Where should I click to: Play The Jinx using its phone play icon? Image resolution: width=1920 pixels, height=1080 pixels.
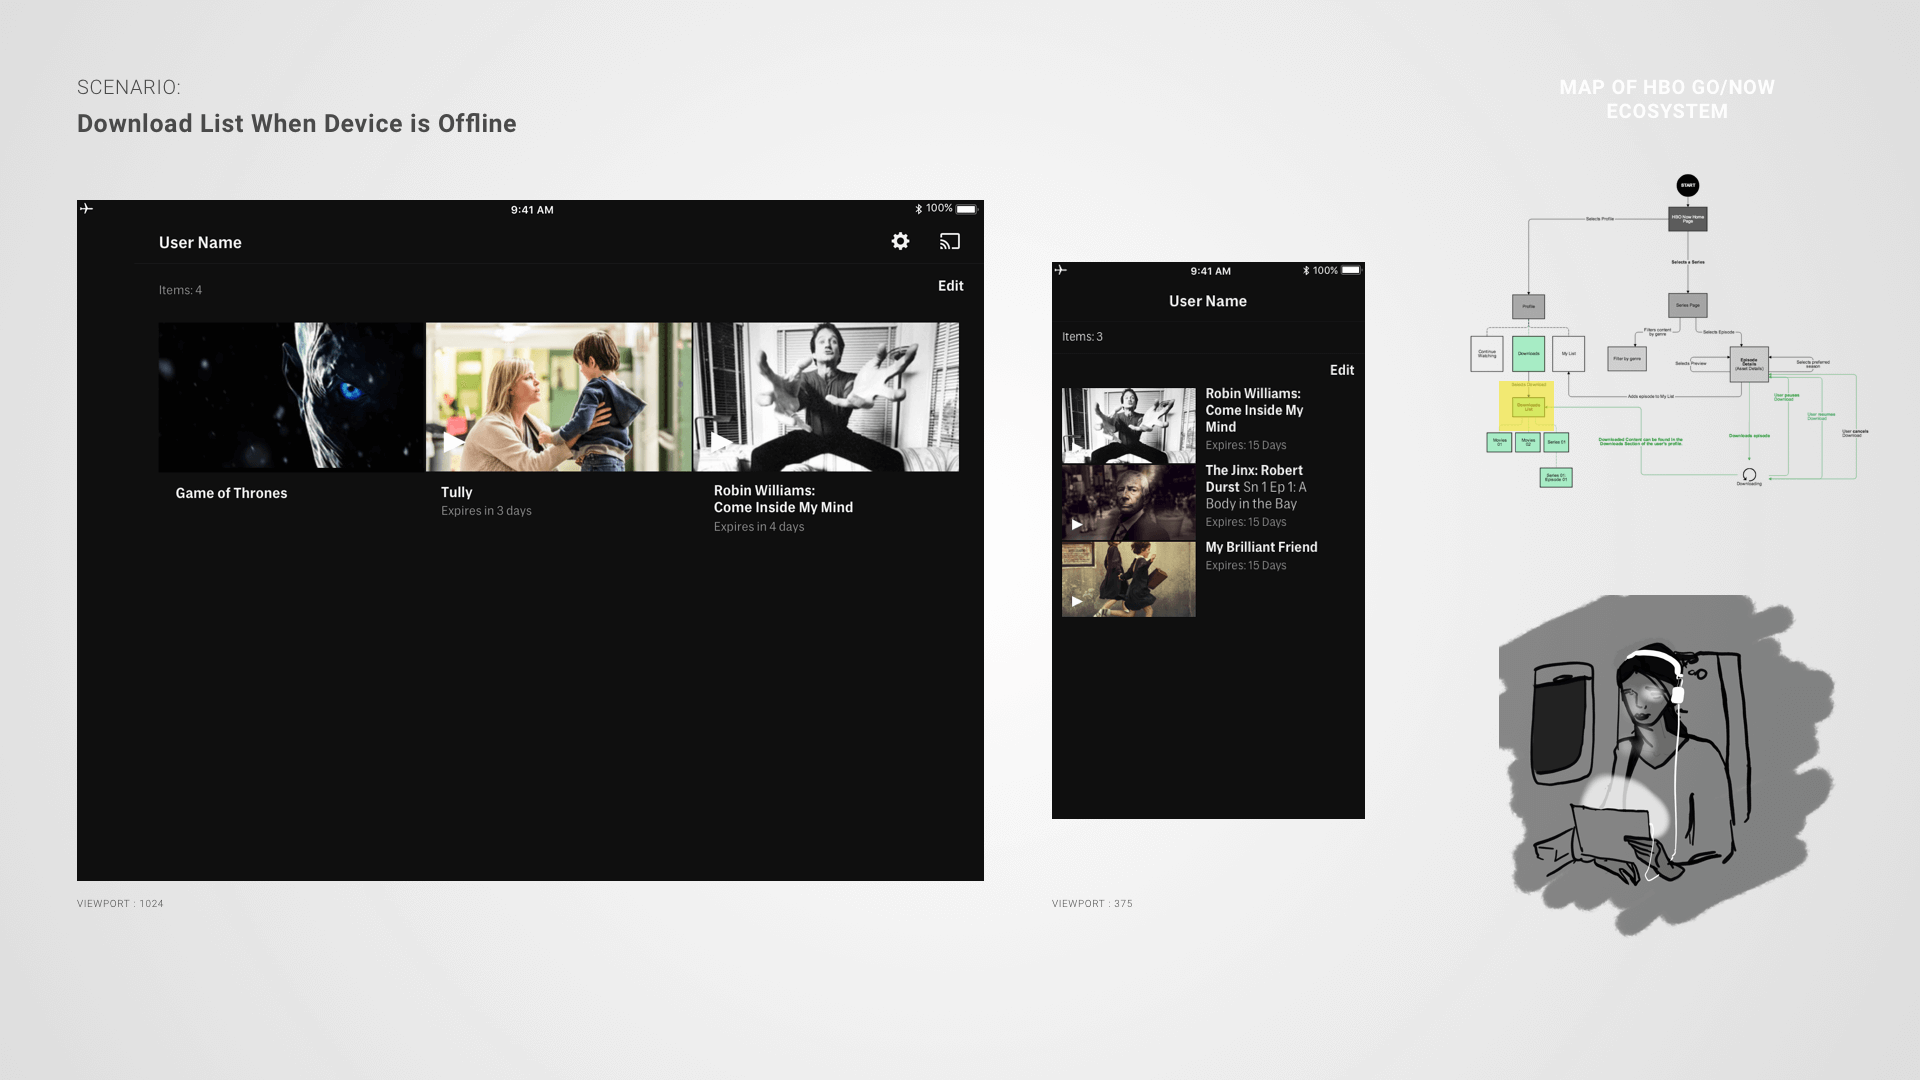1077,525
